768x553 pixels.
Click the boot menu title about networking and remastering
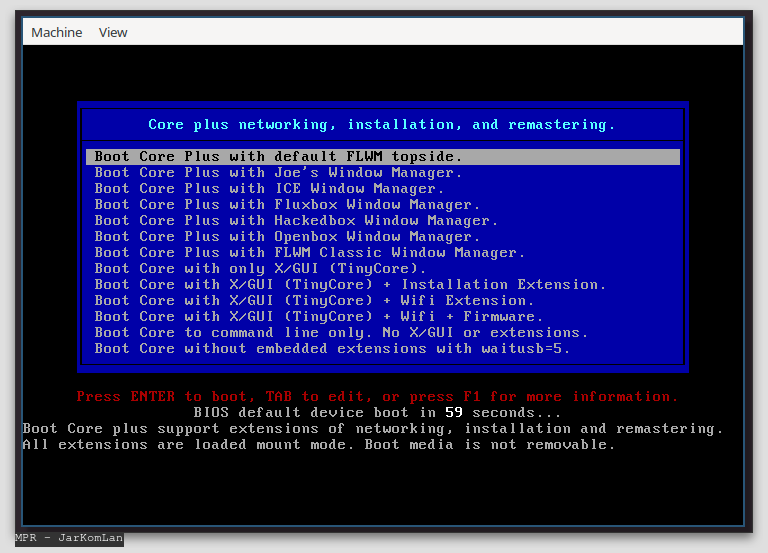click(x=382, y=125)
